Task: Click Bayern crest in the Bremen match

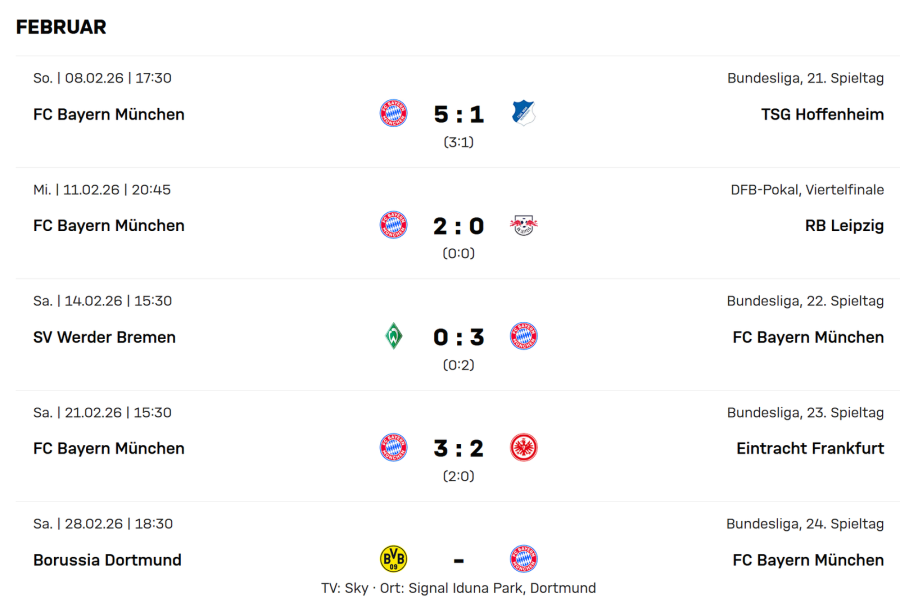Action: [524, 336]
